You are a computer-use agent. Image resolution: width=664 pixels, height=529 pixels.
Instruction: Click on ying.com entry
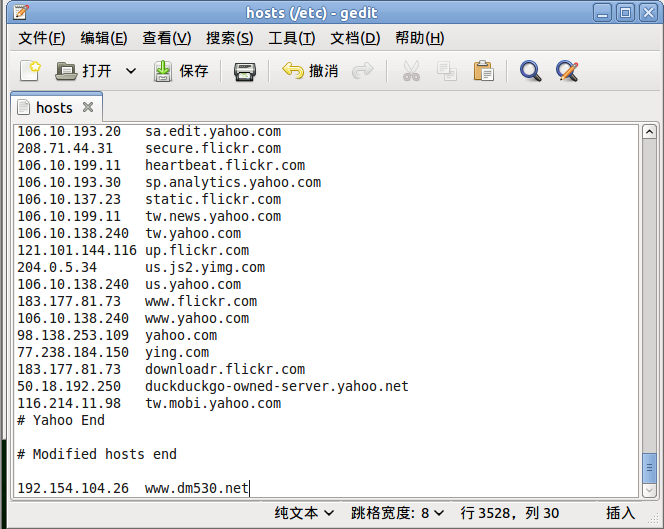177,352
